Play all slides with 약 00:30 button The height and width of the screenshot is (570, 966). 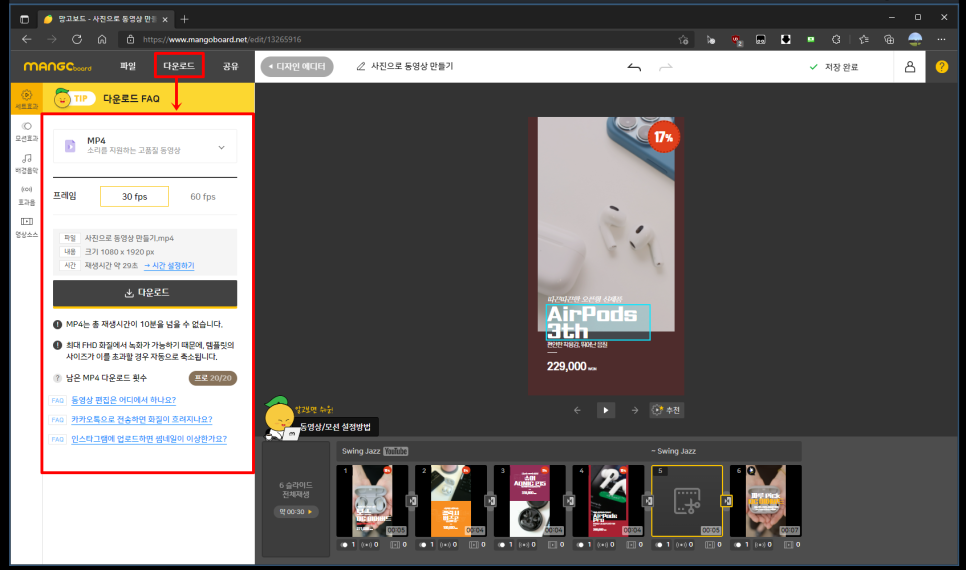296,511
